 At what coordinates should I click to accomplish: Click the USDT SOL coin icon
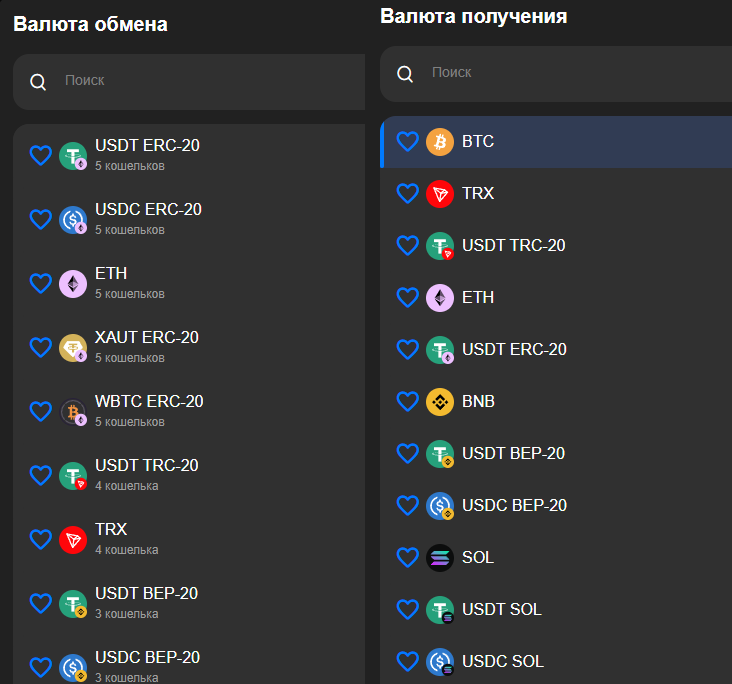coord(440,610)
